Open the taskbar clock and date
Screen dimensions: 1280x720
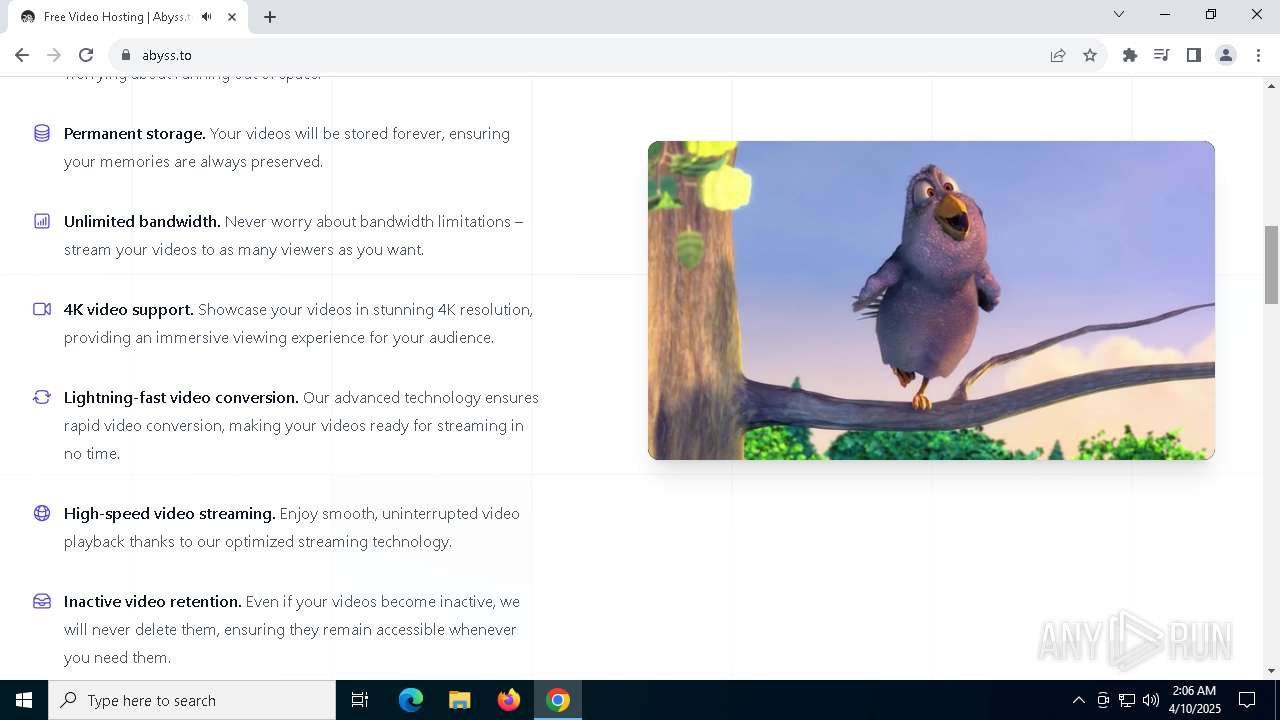coord(1196,700)
